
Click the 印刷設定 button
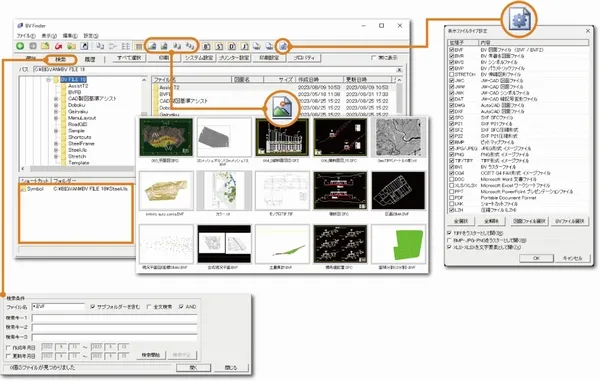tap(269, 58)
